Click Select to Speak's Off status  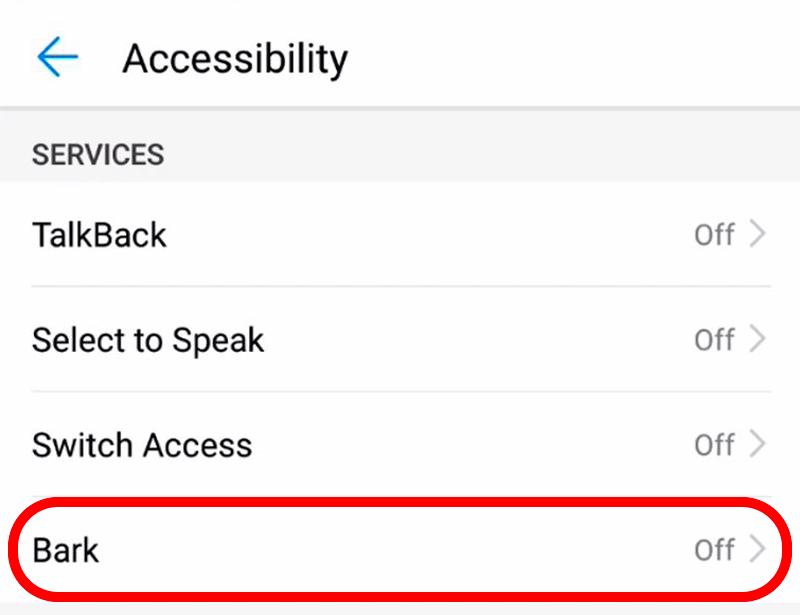coord(714,340)
